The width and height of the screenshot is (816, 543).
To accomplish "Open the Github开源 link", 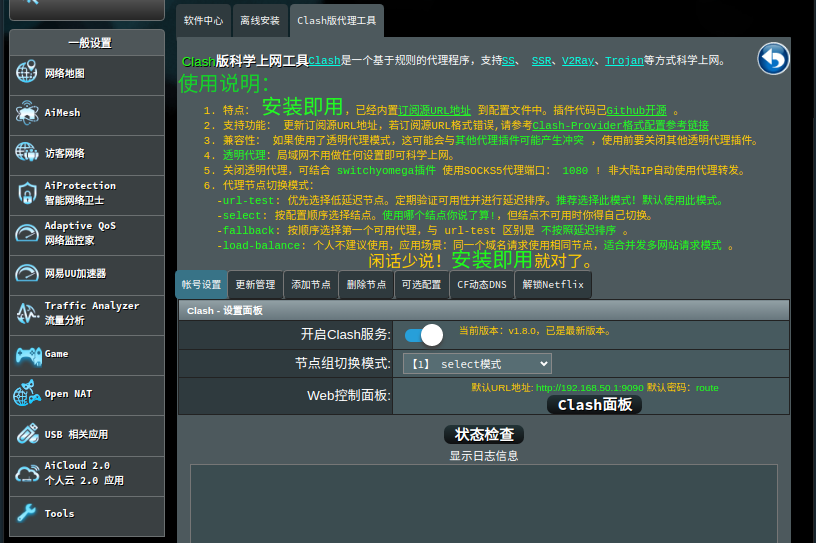I will click(636, 110).
